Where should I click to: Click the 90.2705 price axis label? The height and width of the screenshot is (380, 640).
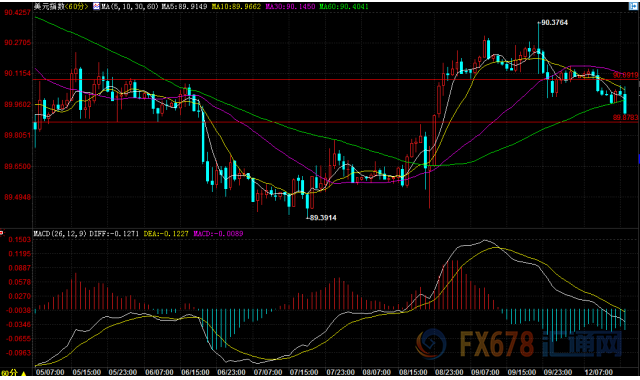click(17, 42)
